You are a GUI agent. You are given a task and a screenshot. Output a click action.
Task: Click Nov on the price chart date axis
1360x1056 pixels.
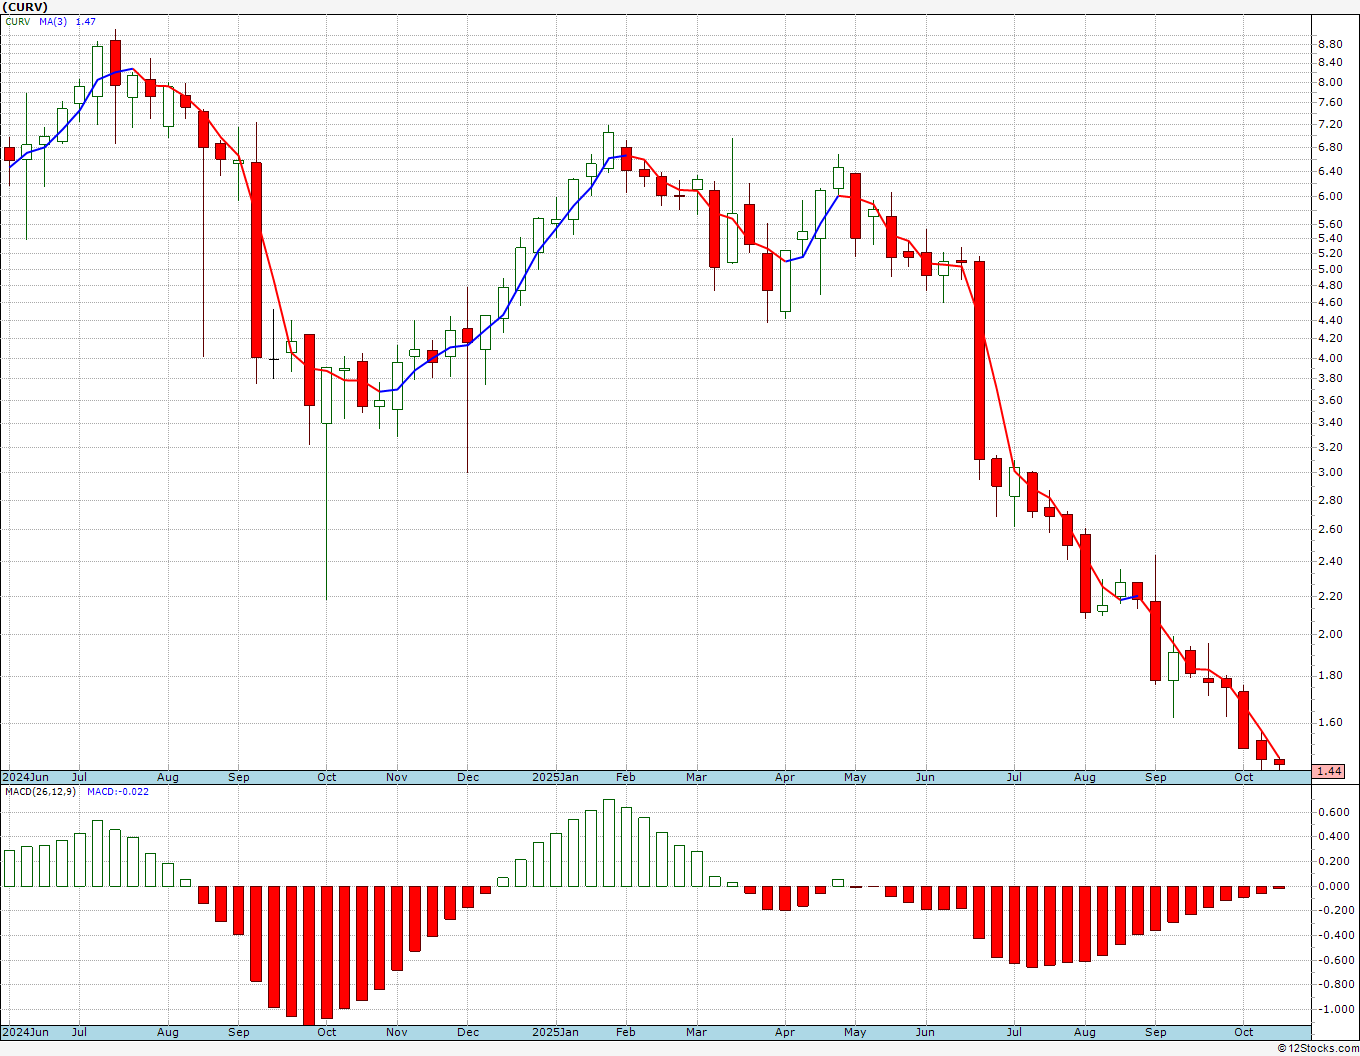pos(397,777)
